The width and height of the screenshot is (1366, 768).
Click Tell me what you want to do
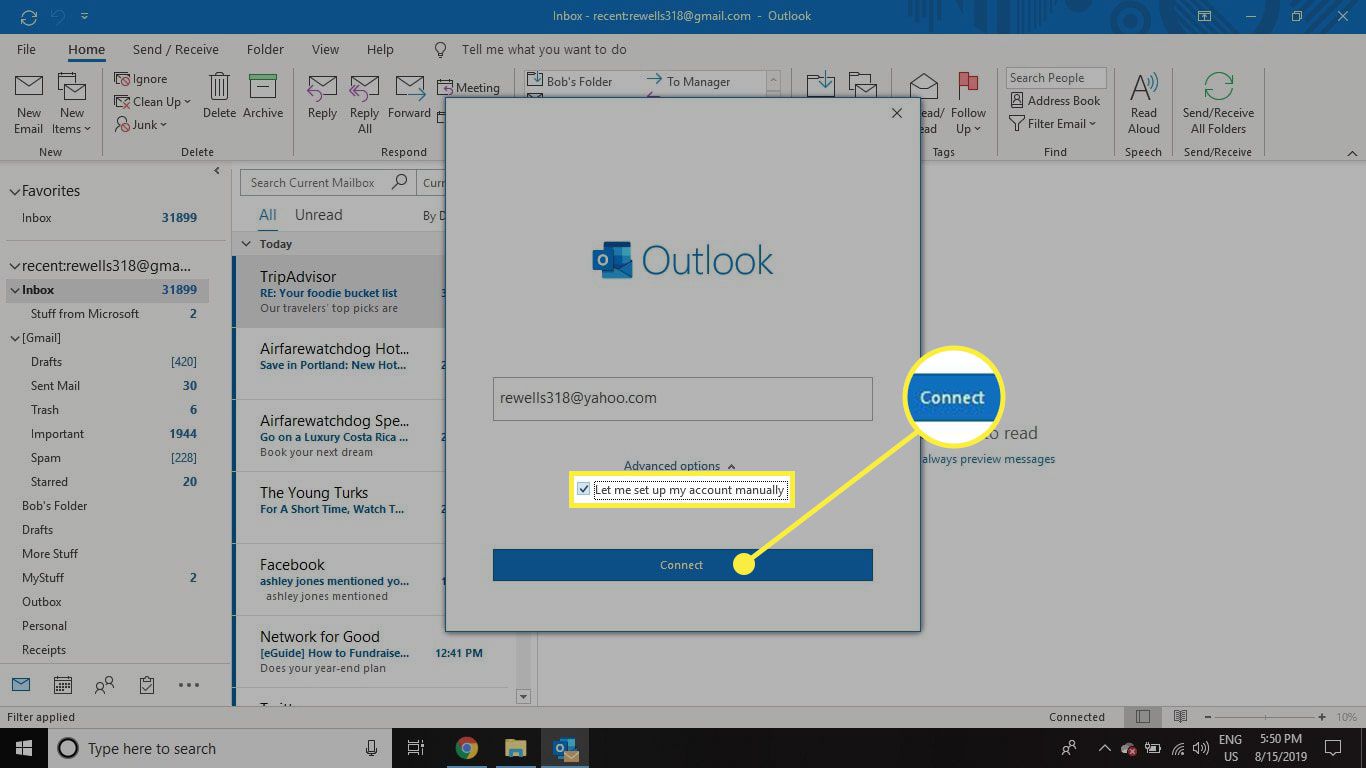coord(544,49)
